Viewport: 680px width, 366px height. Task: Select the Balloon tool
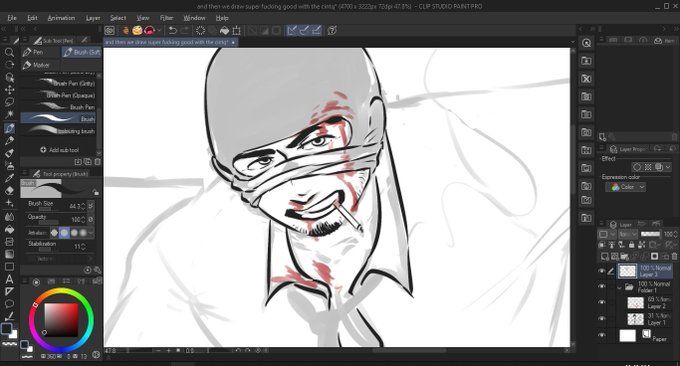pos(9,304)
